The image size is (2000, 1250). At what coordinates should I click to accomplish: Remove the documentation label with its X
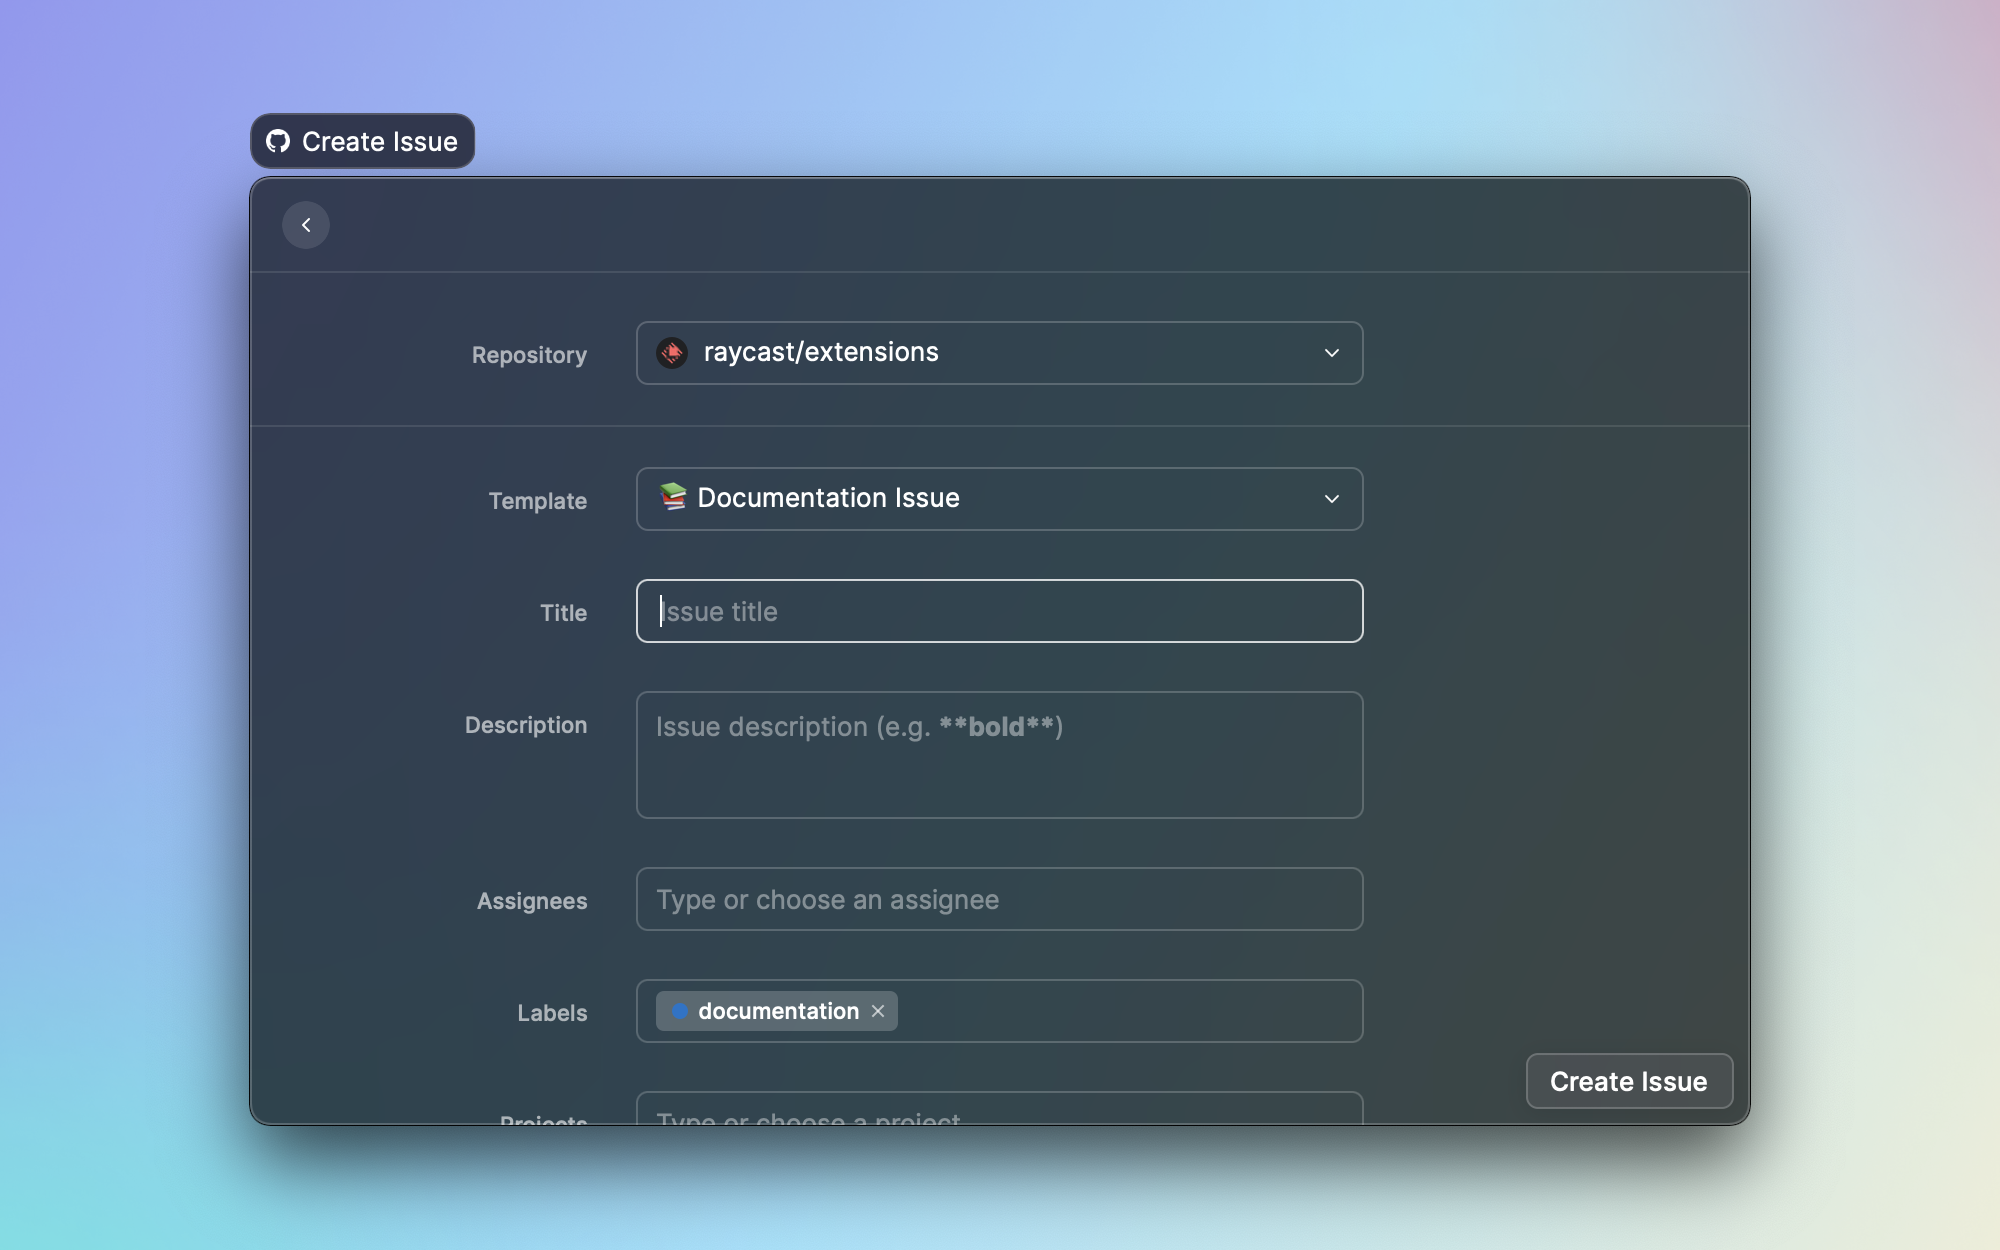[x=878, y=1011]
